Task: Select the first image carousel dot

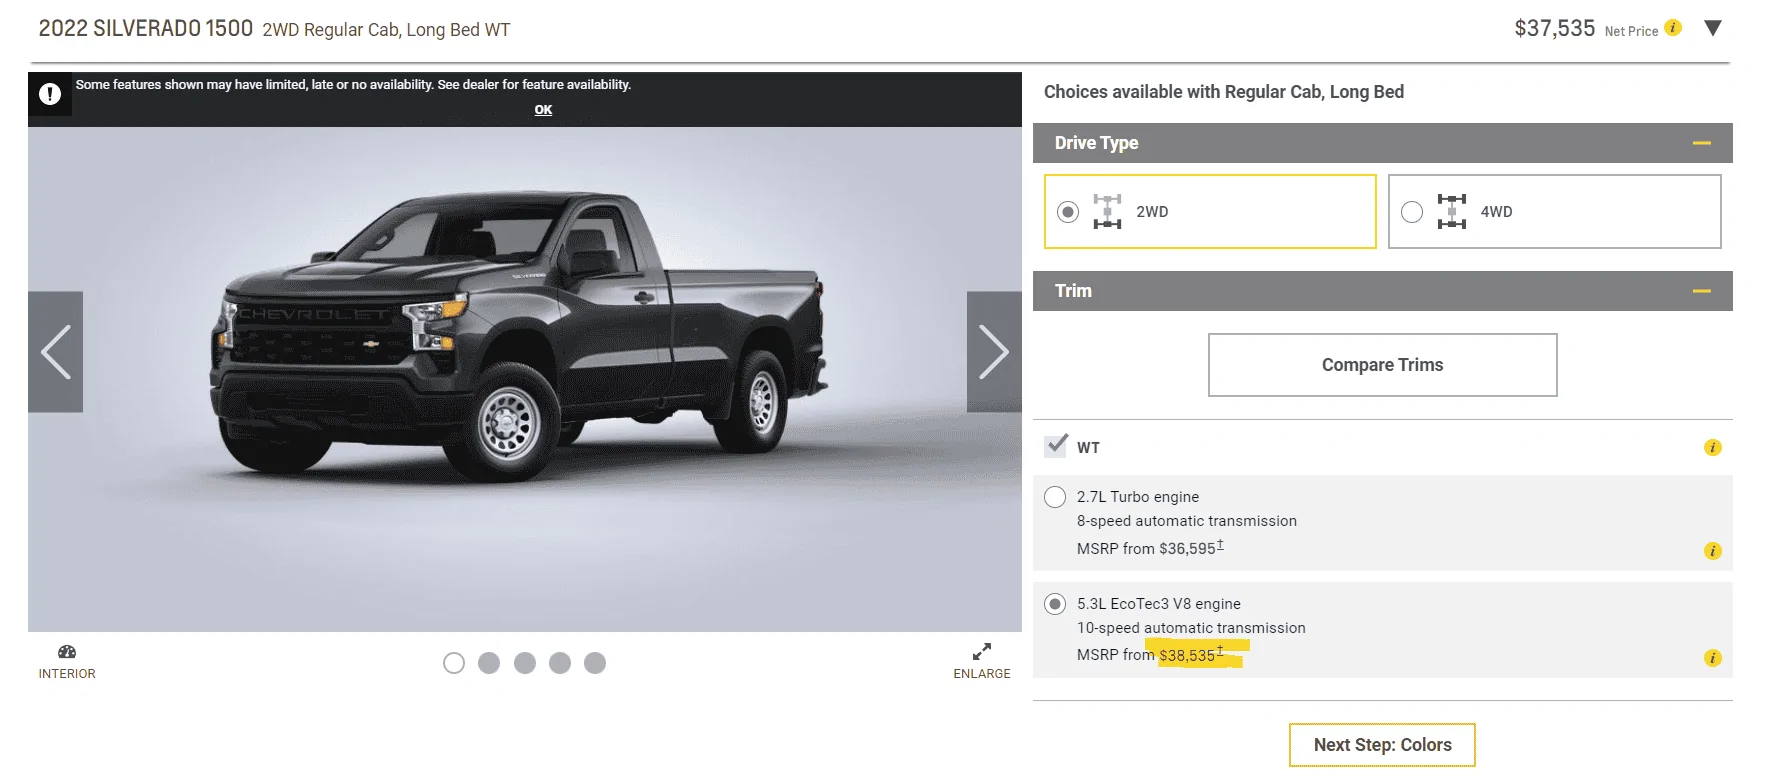Action: click(454, 663)
